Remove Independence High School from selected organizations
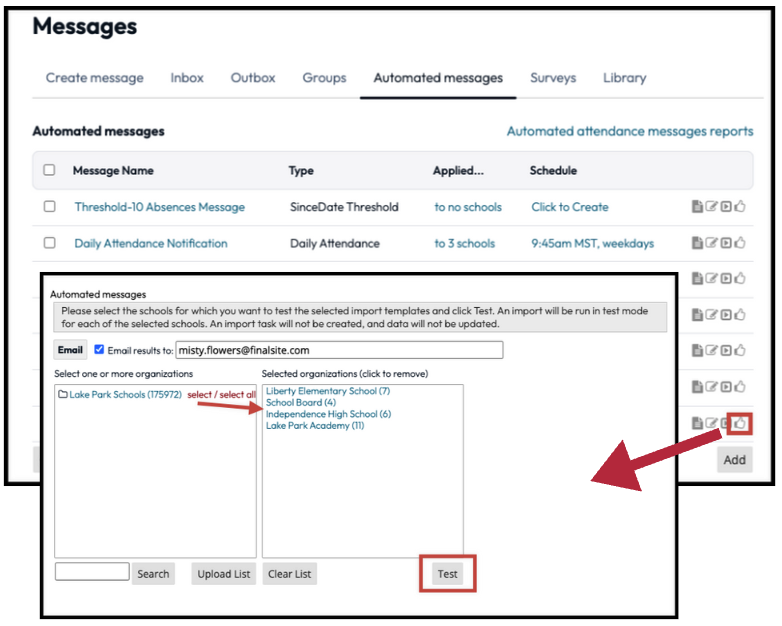The width and height of the screenshot is (782, 626). 328,414
